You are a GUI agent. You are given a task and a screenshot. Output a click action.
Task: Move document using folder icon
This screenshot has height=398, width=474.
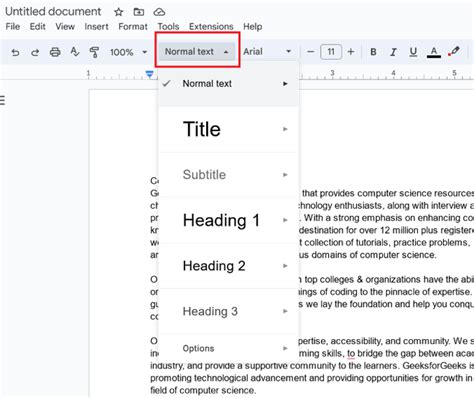[x=139, y=12]
